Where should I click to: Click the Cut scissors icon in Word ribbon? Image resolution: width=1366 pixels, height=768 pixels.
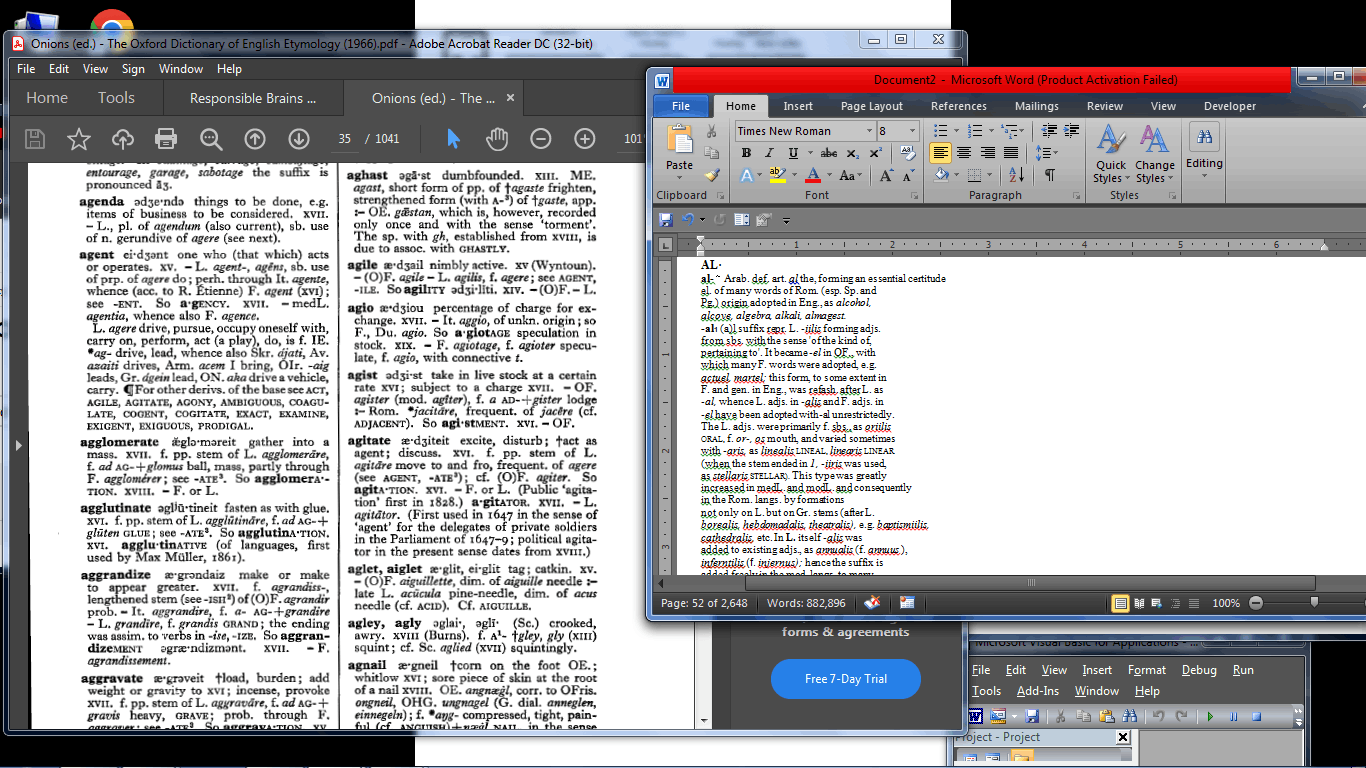point(712,131)
